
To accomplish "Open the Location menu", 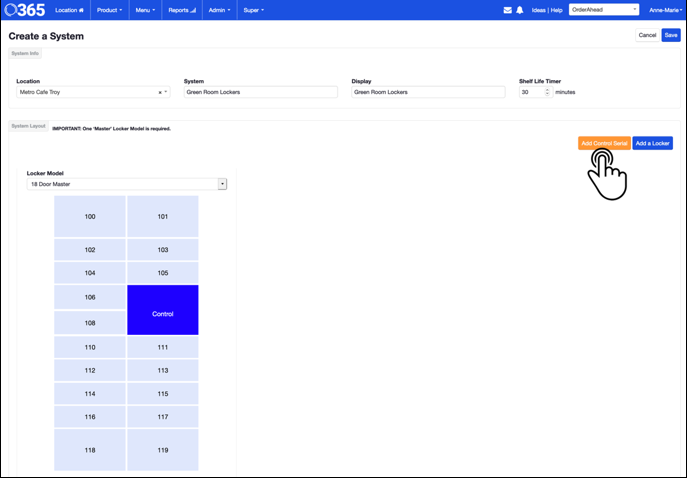I will [69, 10].
